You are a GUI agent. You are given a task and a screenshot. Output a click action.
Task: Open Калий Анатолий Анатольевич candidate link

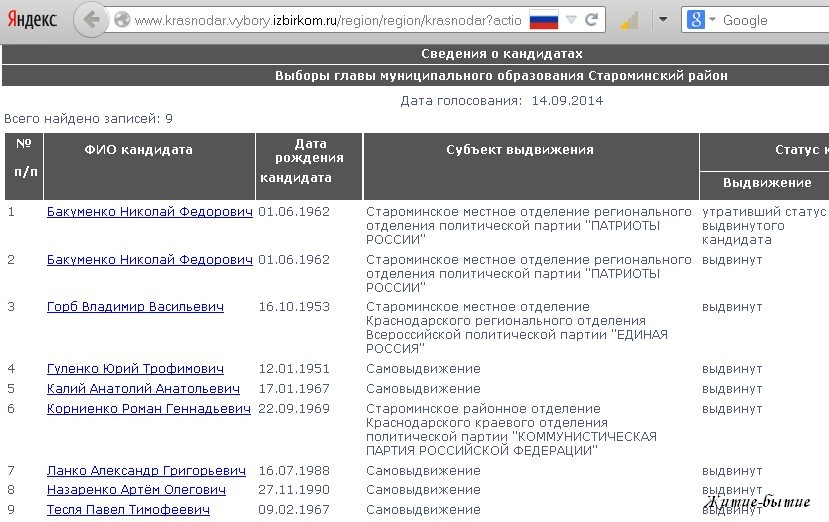143,389
